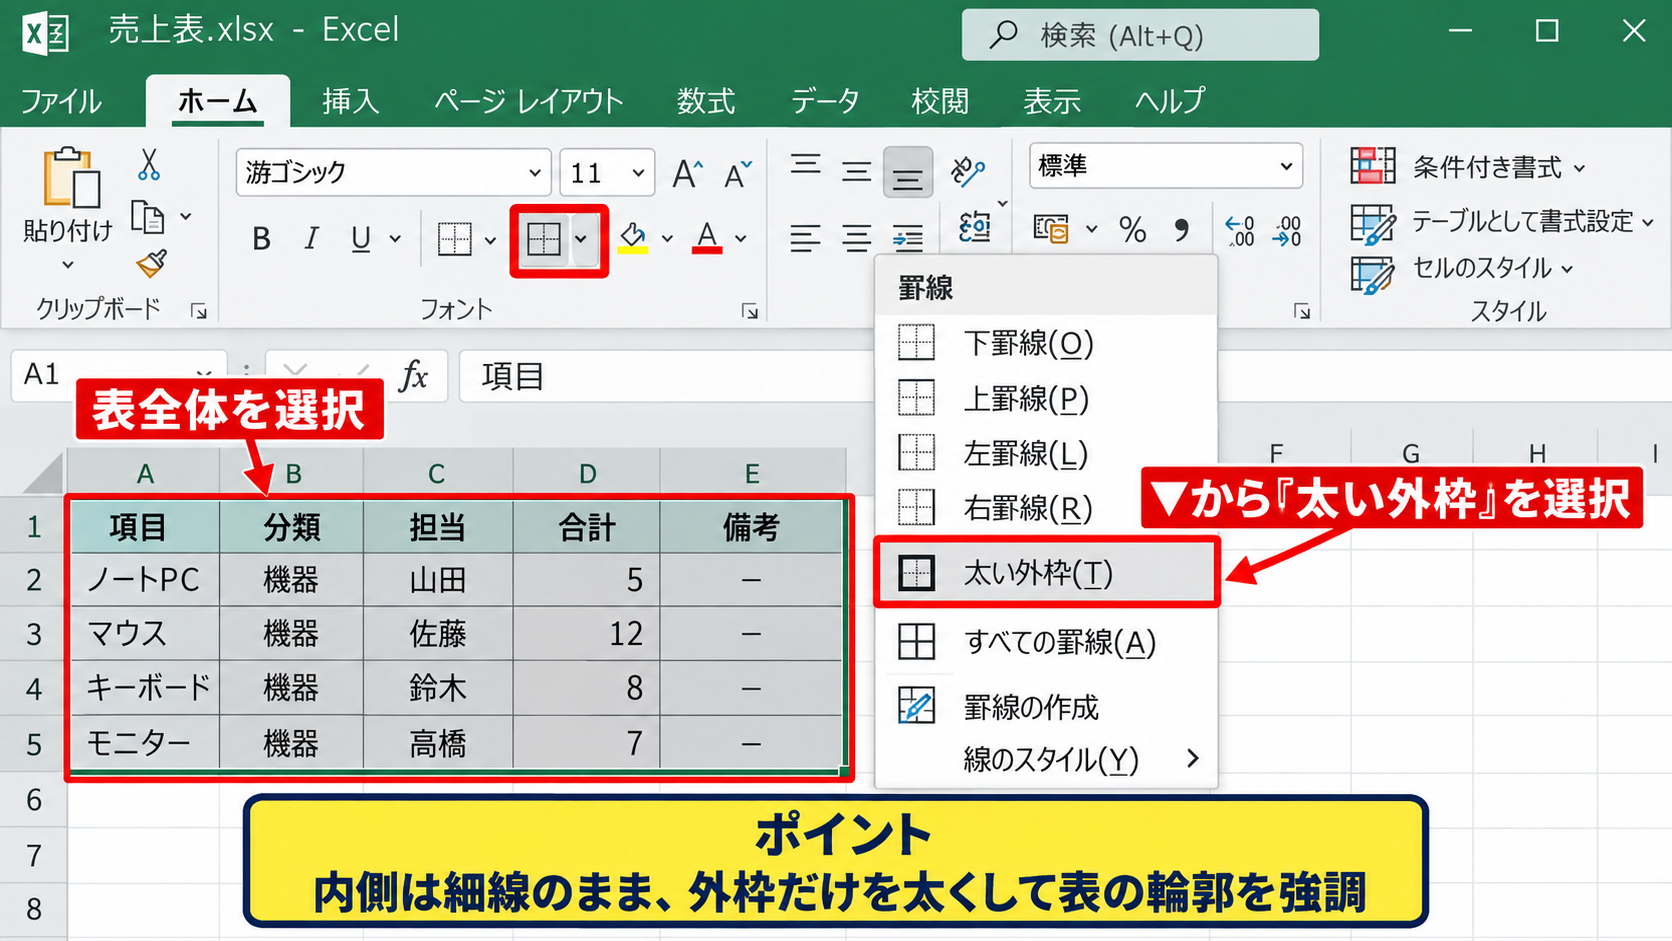Click the comma style icon

1182,230
